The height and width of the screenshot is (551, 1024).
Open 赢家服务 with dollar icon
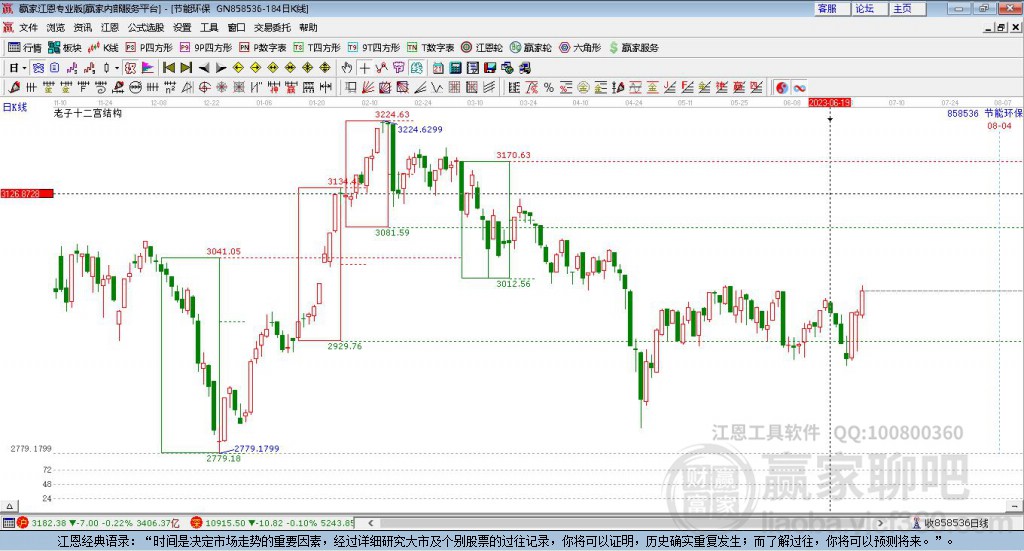pyautogui.click(x=633, y=48)
